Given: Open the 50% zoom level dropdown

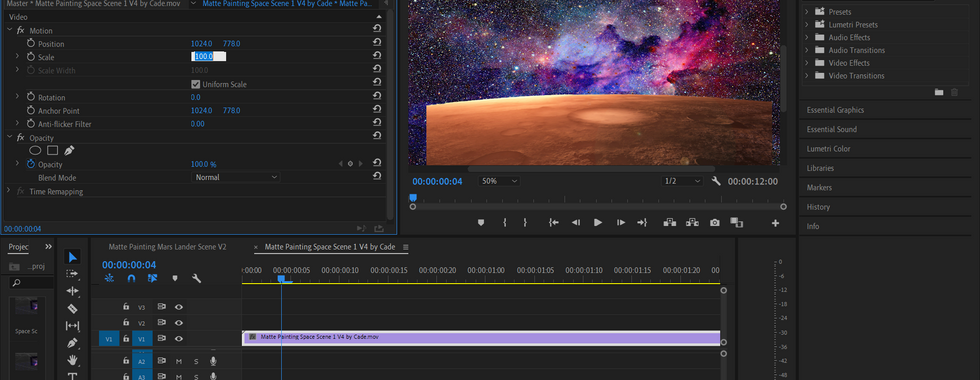Looking at the screenshot, I should click(499, 181).
